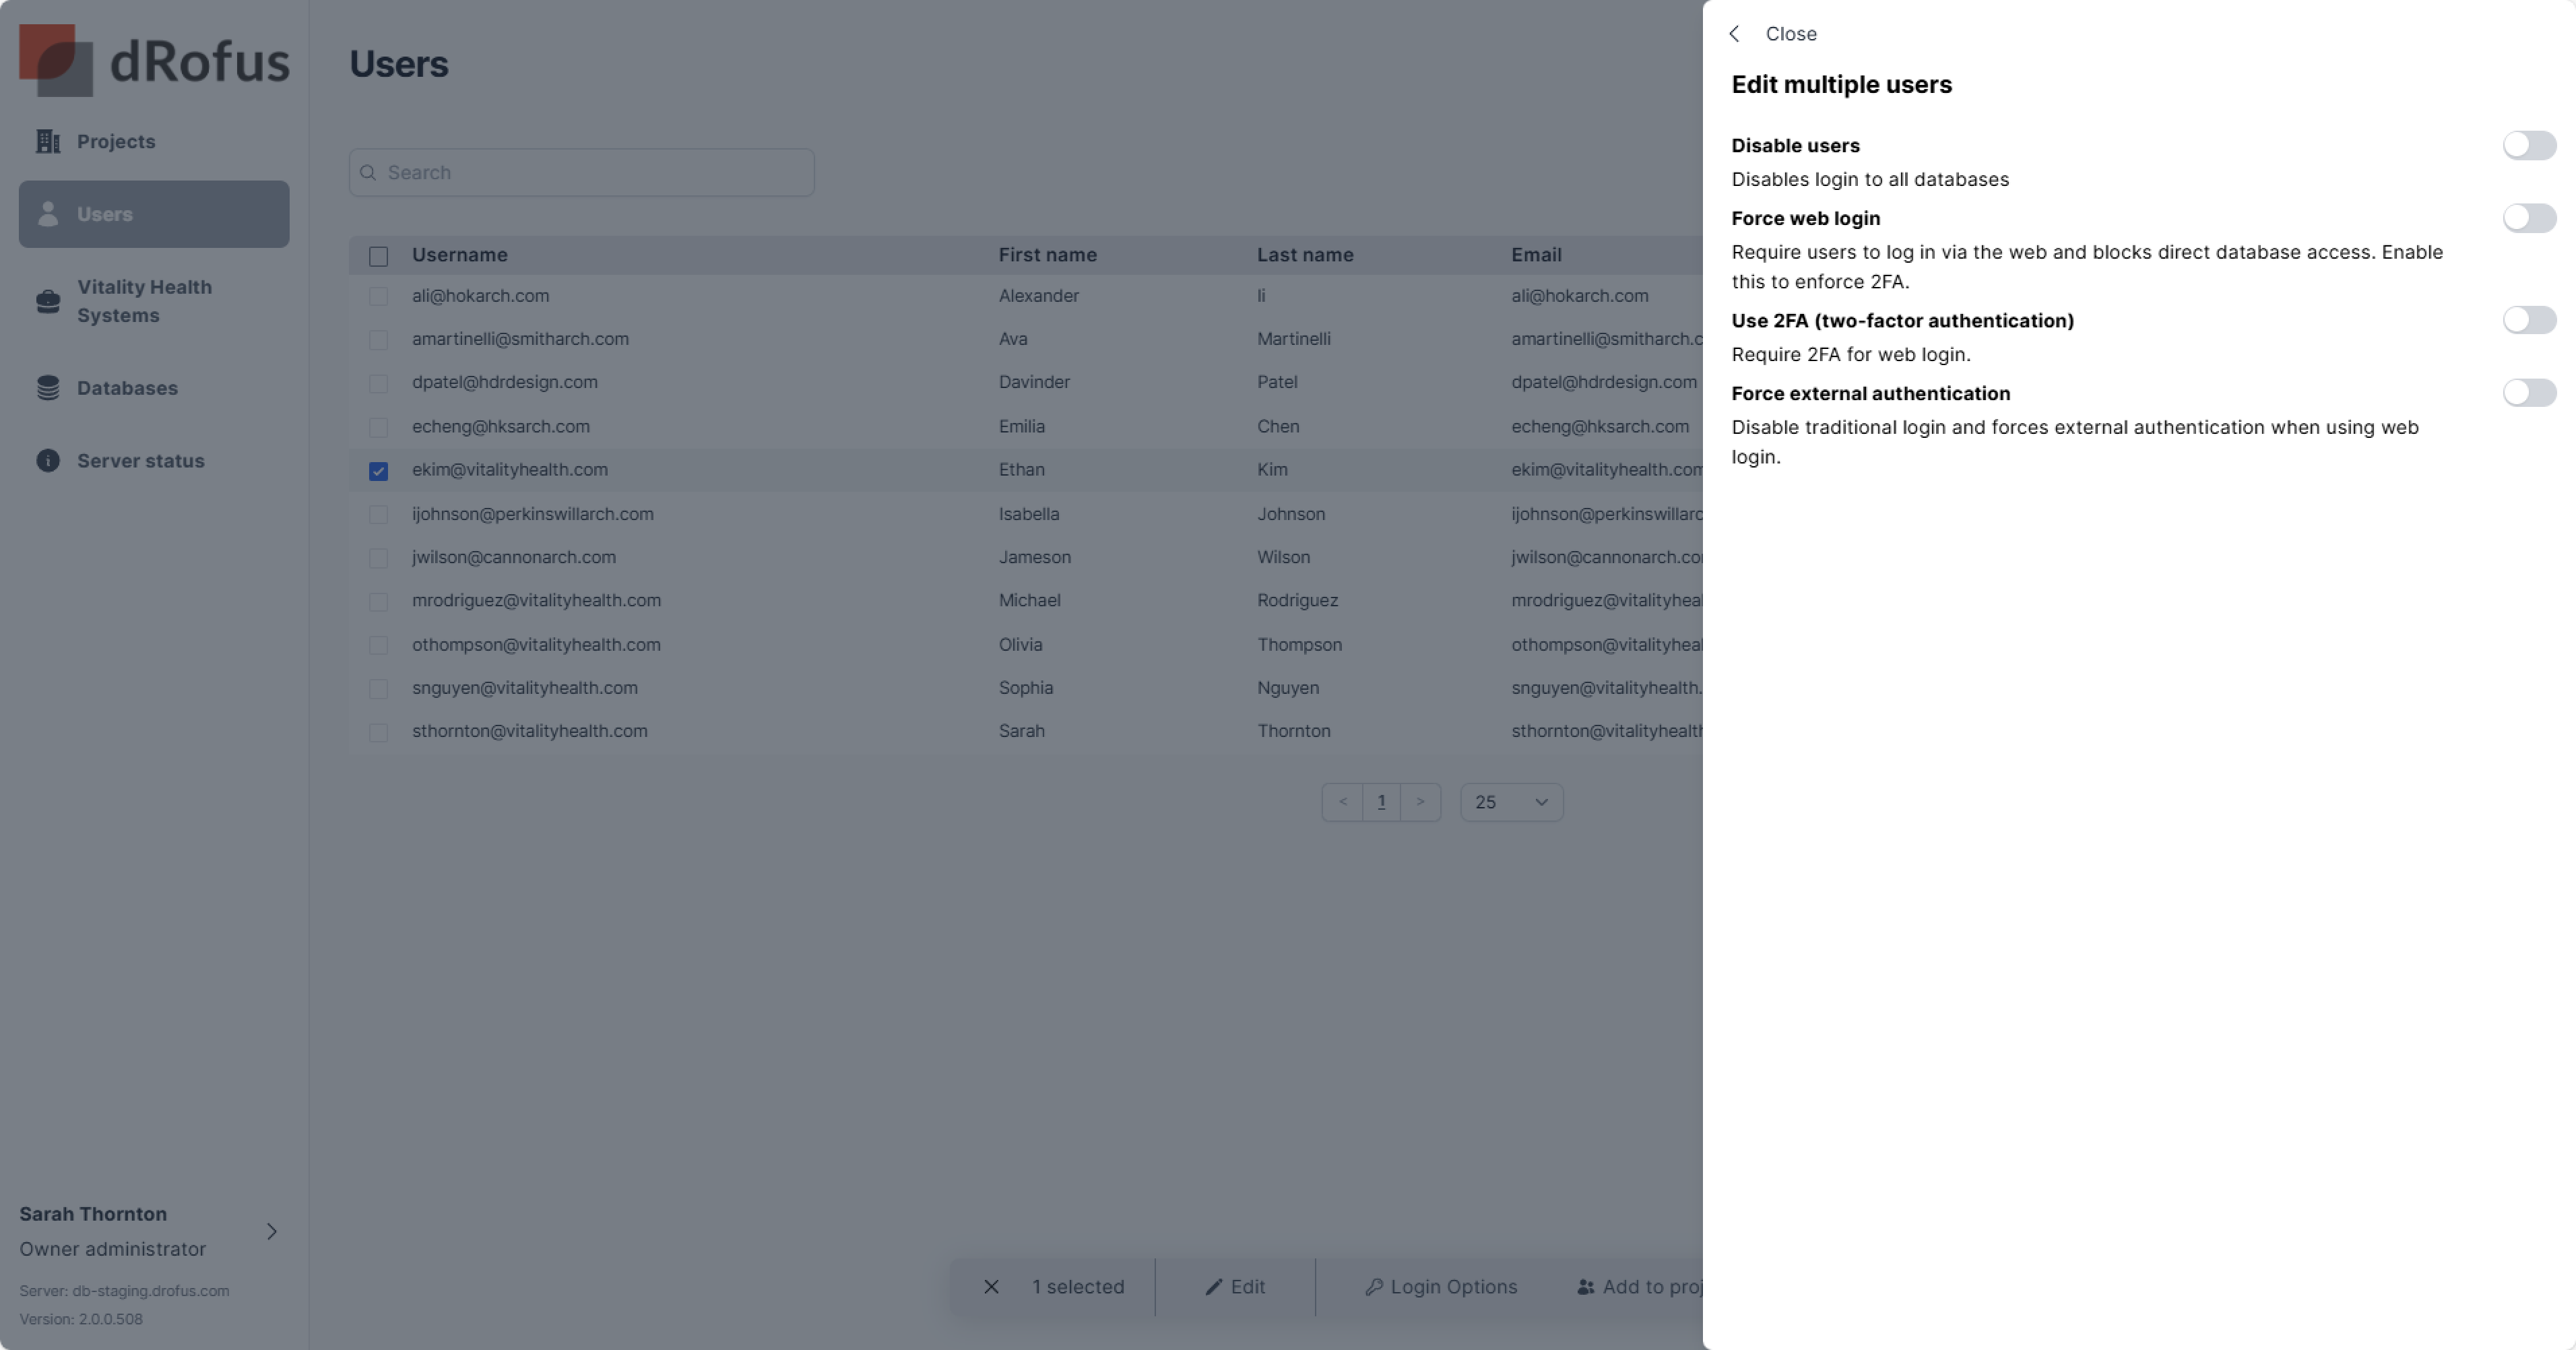Sort by Username column header
Viewport: 2576px width, 1350px height.
tap(459, 255)
